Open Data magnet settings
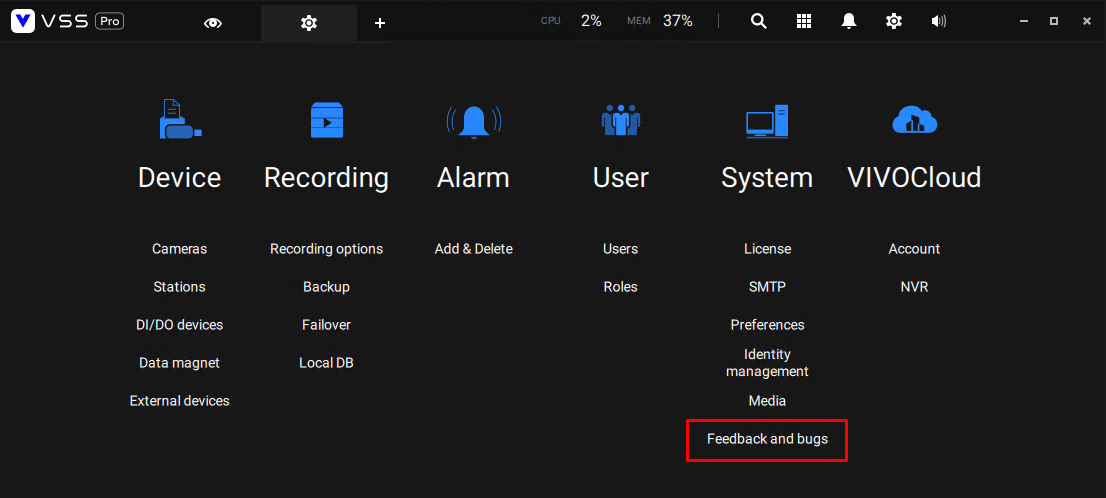 [179, 363]
